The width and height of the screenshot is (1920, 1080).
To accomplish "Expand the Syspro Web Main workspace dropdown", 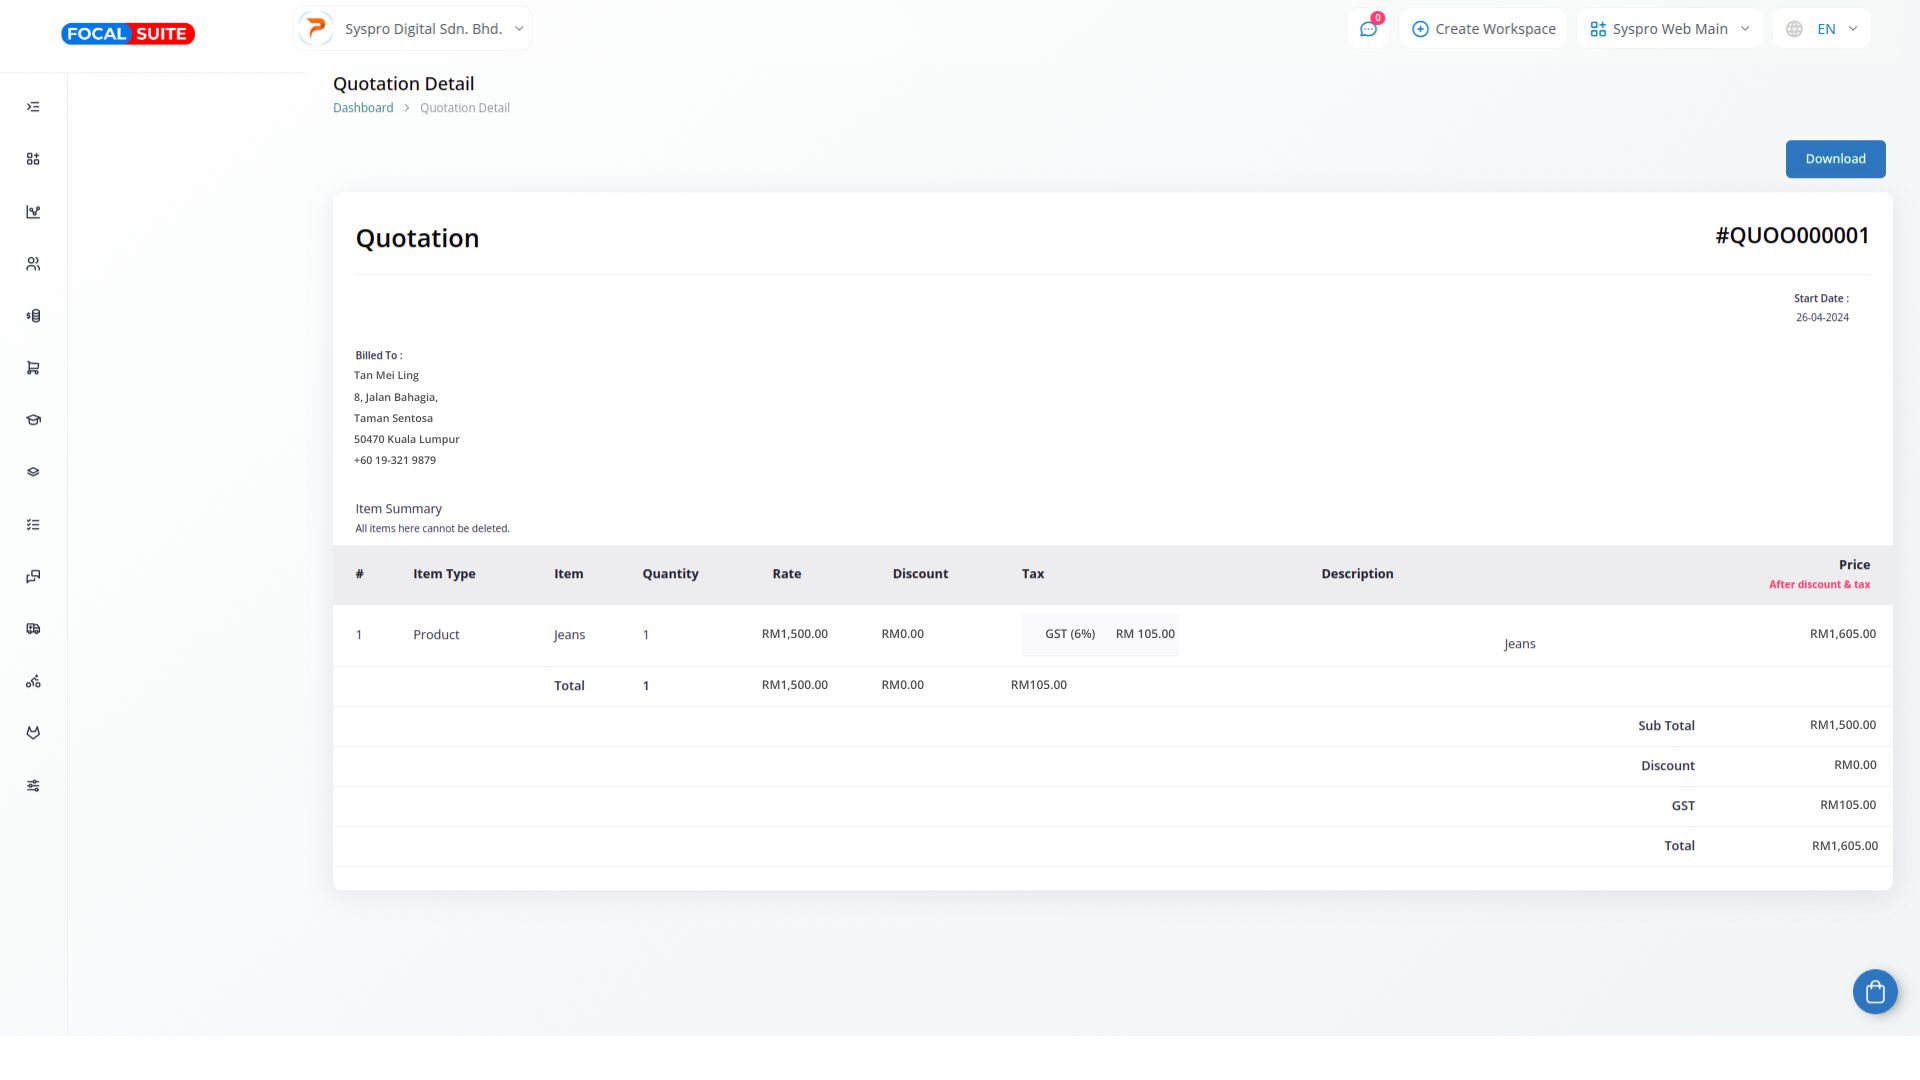I will click(1669, 29).
